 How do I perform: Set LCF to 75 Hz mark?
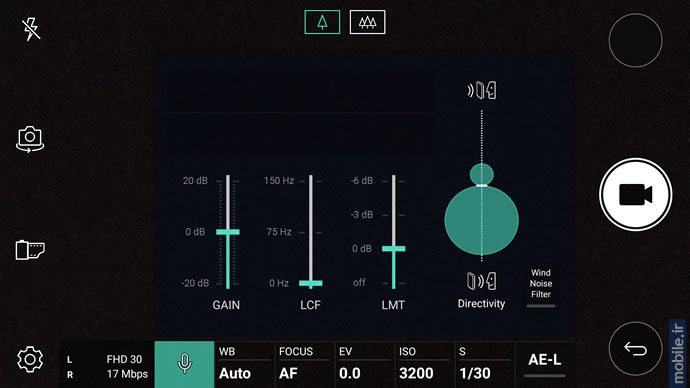tap(311, 232)
